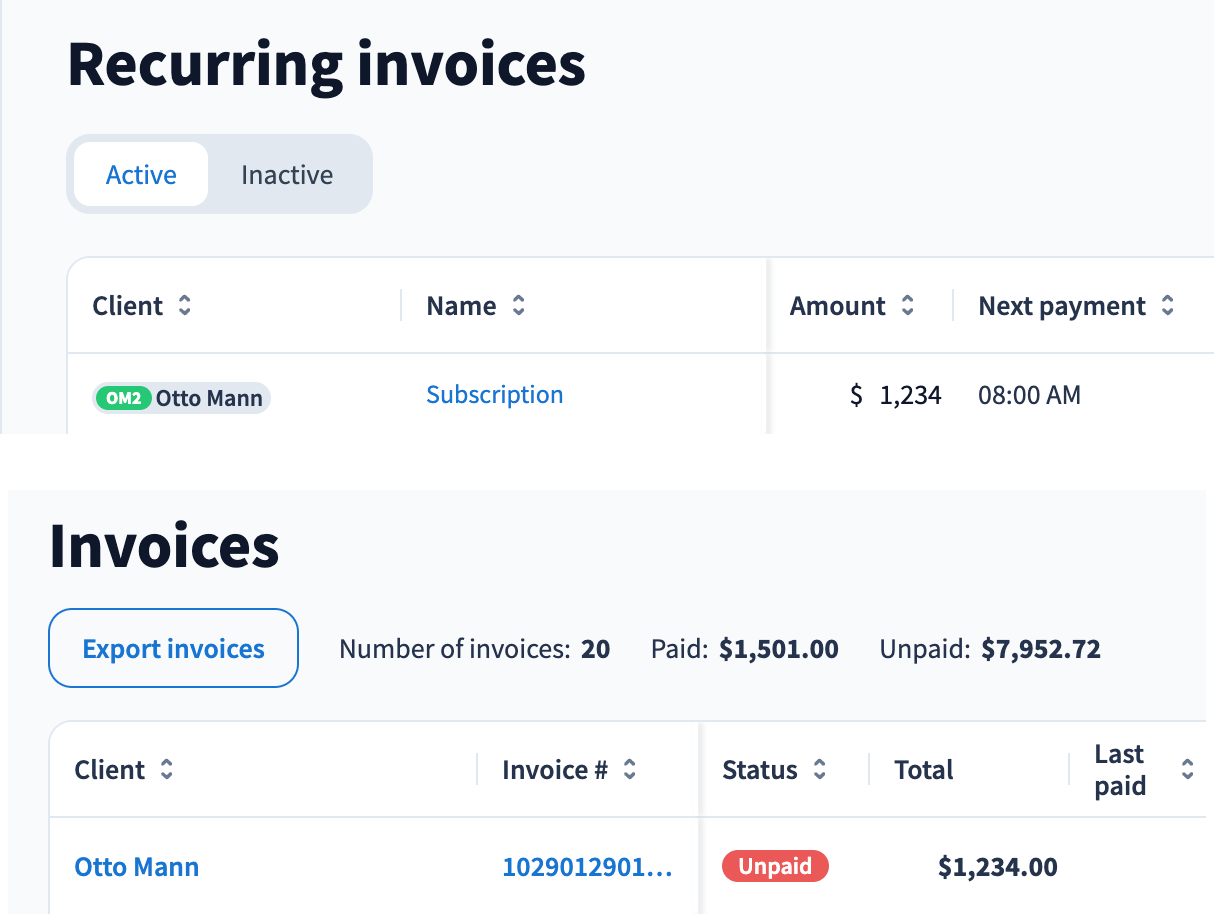Click Client sort arrows in Invoices table
Screen dimensions: 1214x914
pos(166,770)
